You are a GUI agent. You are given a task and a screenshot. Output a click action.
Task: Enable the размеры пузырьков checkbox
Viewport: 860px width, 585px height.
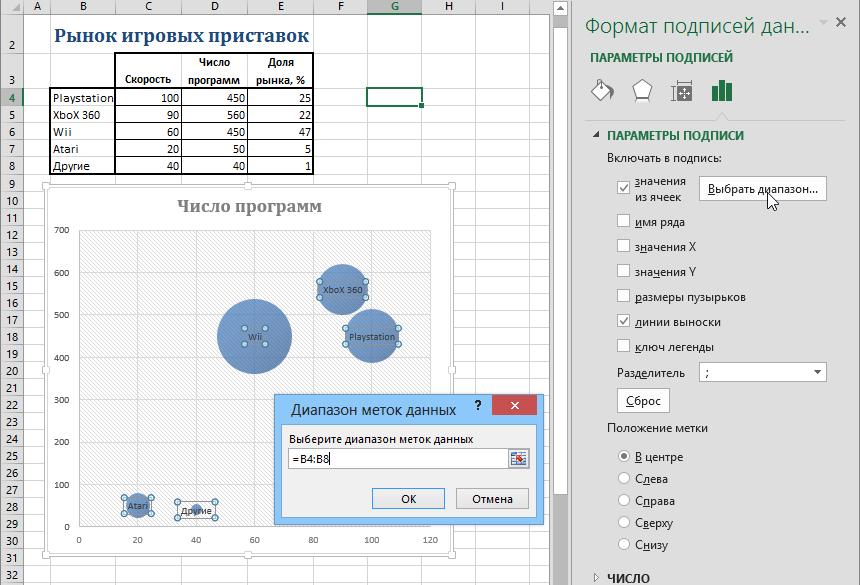click(x=623, y=296)
